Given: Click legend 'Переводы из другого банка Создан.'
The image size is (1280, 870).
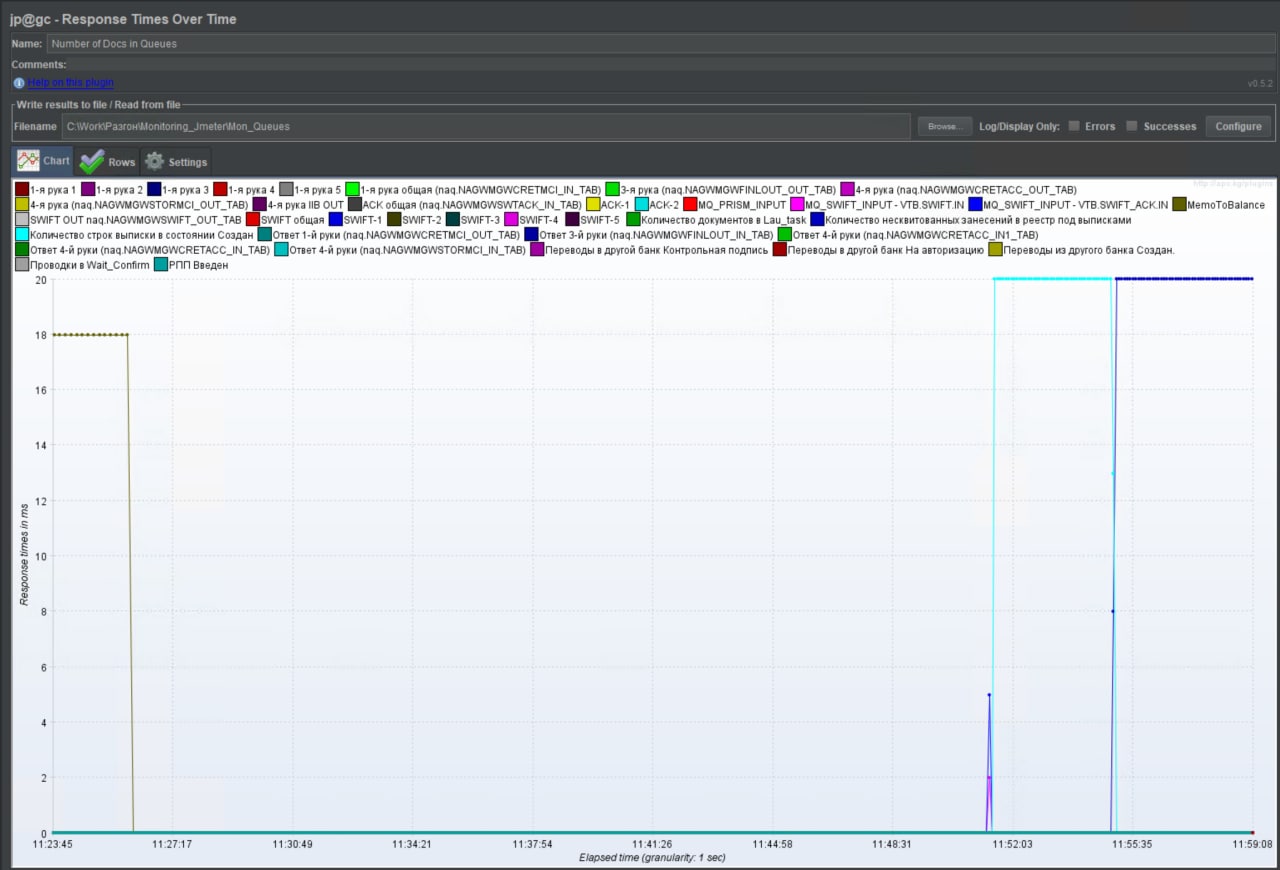Looking at the screenshot, I should (x=1089, y=250).
